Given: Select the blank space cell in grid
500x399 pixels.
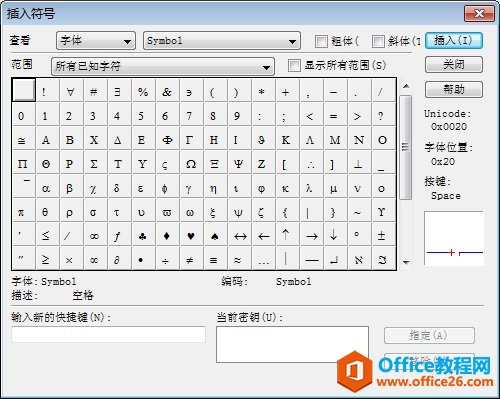Looking at the screenshot, I should point(24,90).
